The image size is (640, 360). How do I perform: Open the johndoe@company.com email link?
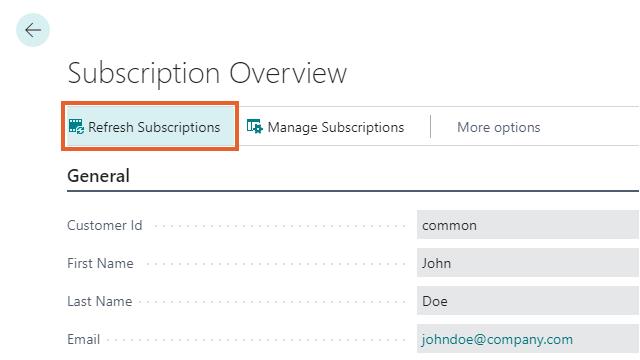tap(497, 339)
